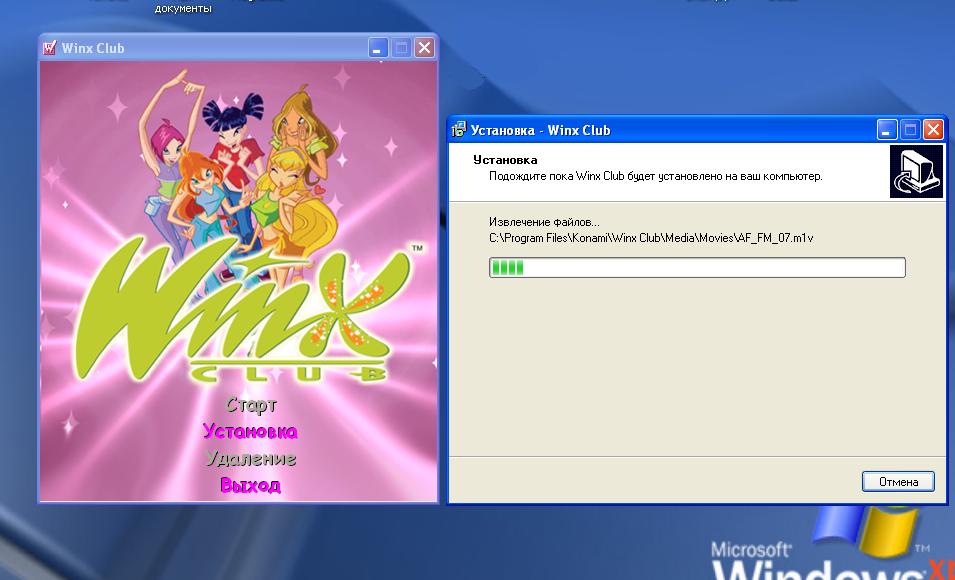Screen dimensions: 955x580
Task: Choose Установка in the Winx Club menu
Action: tap(250, 431)
